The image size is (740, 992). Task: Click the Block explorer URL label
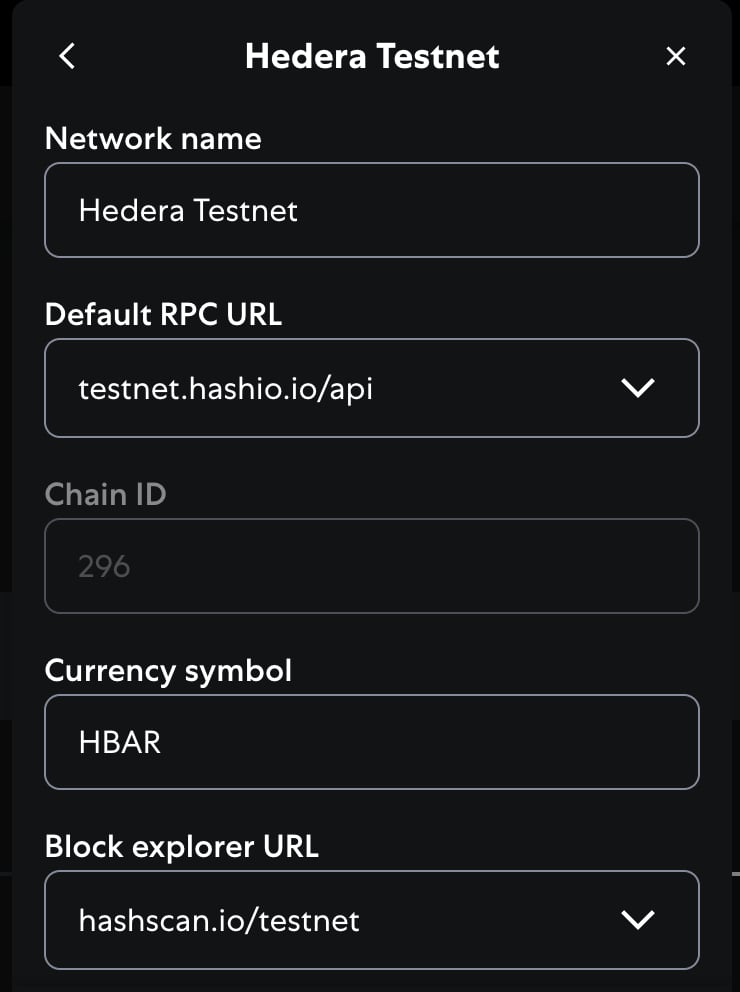182,846
